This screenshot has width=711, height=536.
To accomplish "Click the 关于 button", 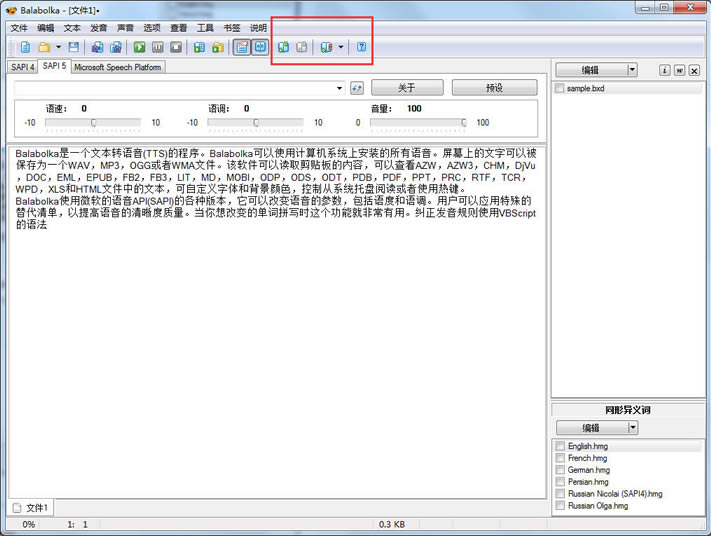I will pos(406,88).
